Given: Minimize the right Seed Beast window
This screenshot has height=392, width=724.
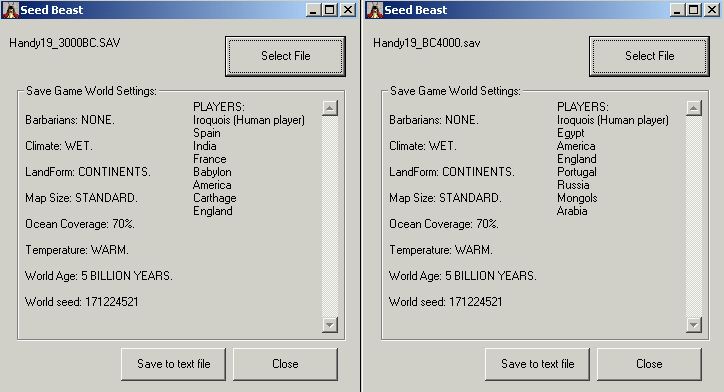Looking at the screenshot, I should (x=677, y=10).
